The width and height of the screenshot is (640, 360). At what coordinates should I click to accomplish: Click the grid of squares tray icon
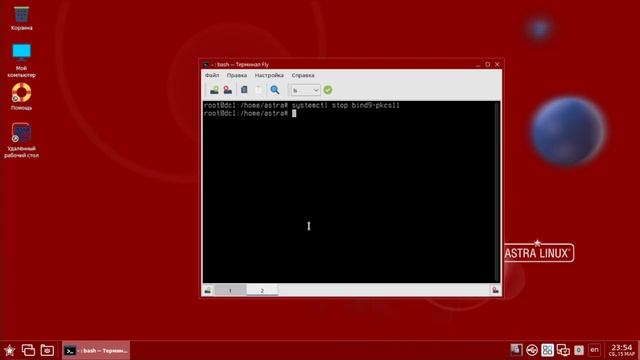tap(547, 350)
